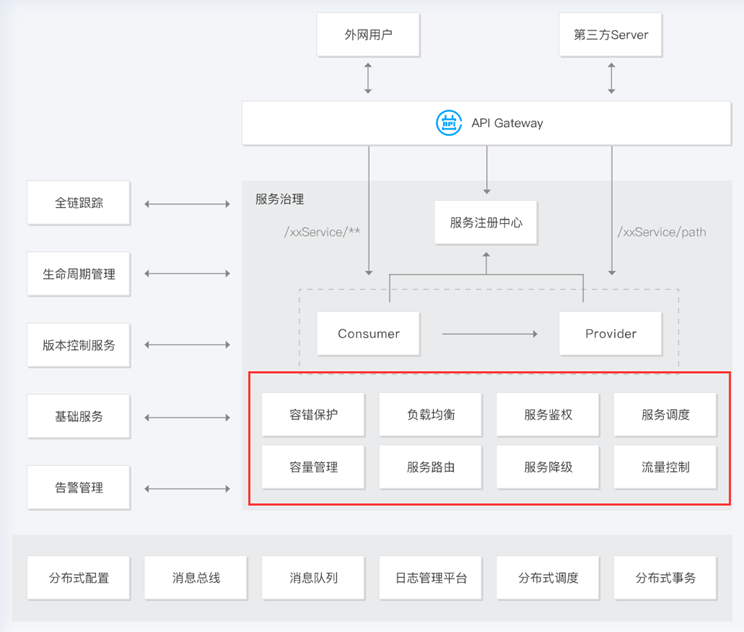This screenshot has width=744, height=632.
Task: Select the 第三方Server box
Action: (x=610, y=35)
